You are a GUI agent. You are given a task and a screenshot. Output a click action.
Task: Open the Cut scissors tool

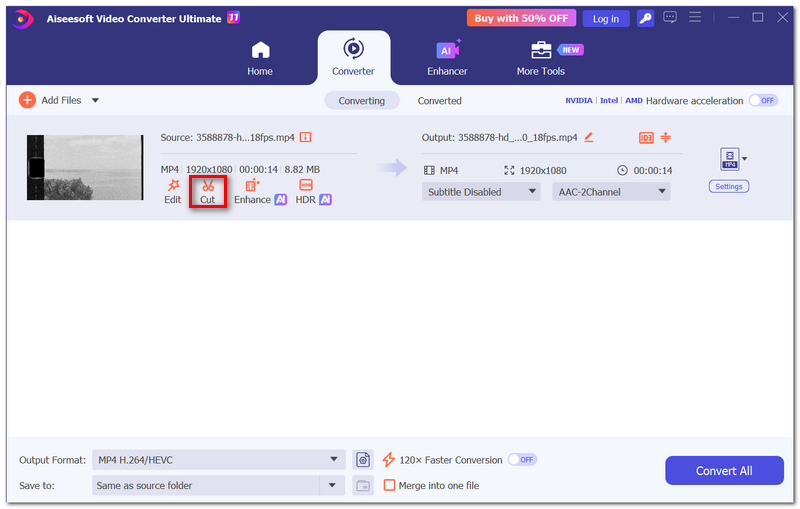pyautogui.click(x=208, y=192)
